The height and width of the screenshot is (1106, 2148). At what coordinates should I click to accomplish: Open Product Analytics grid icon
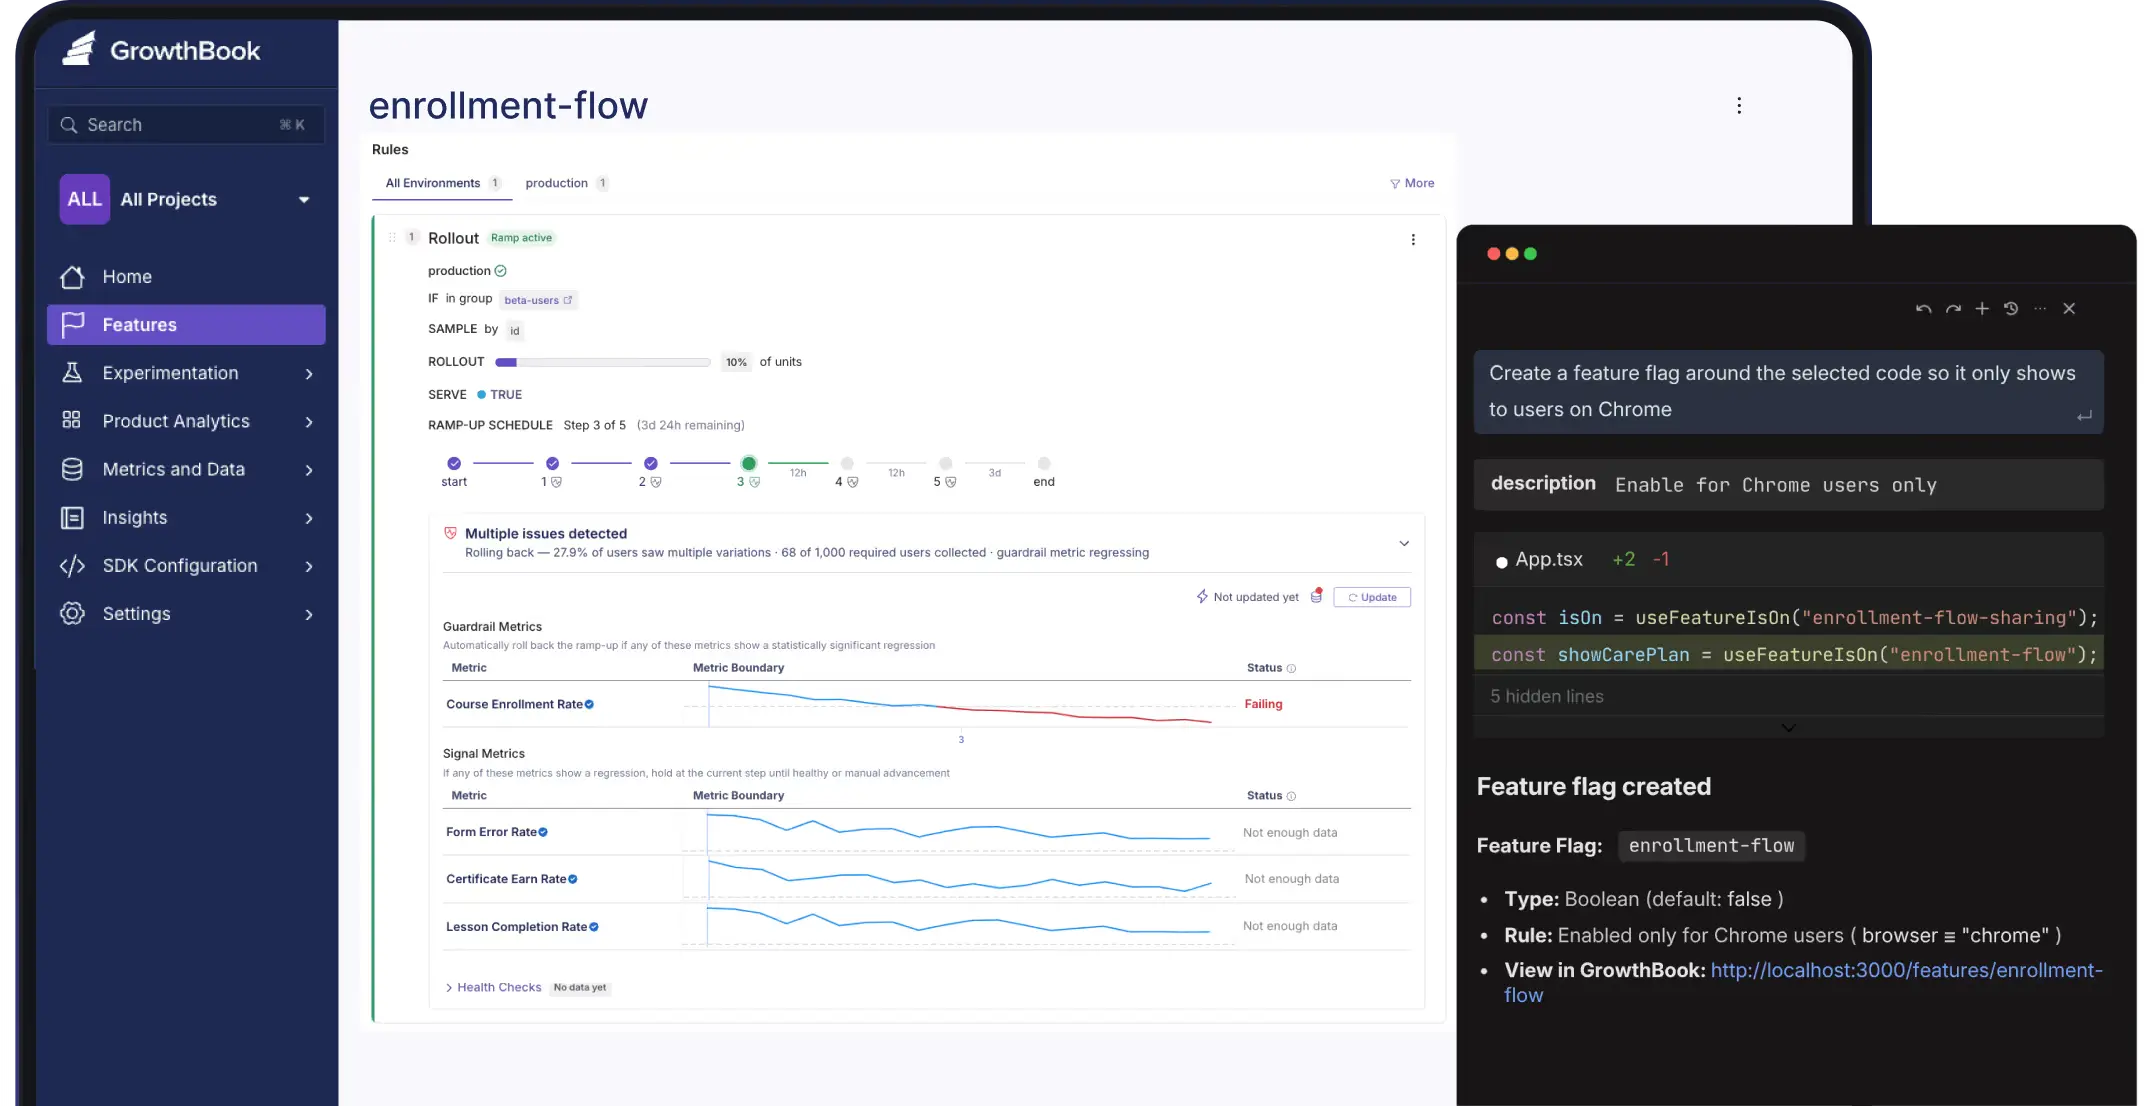[x=72, y=420]
